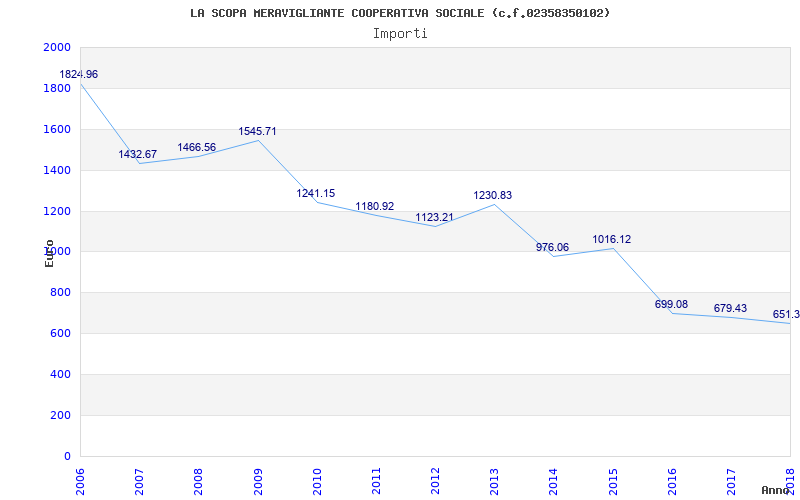Click x-axis year label 2011
800x500 pixels.
tap(376, 482)
